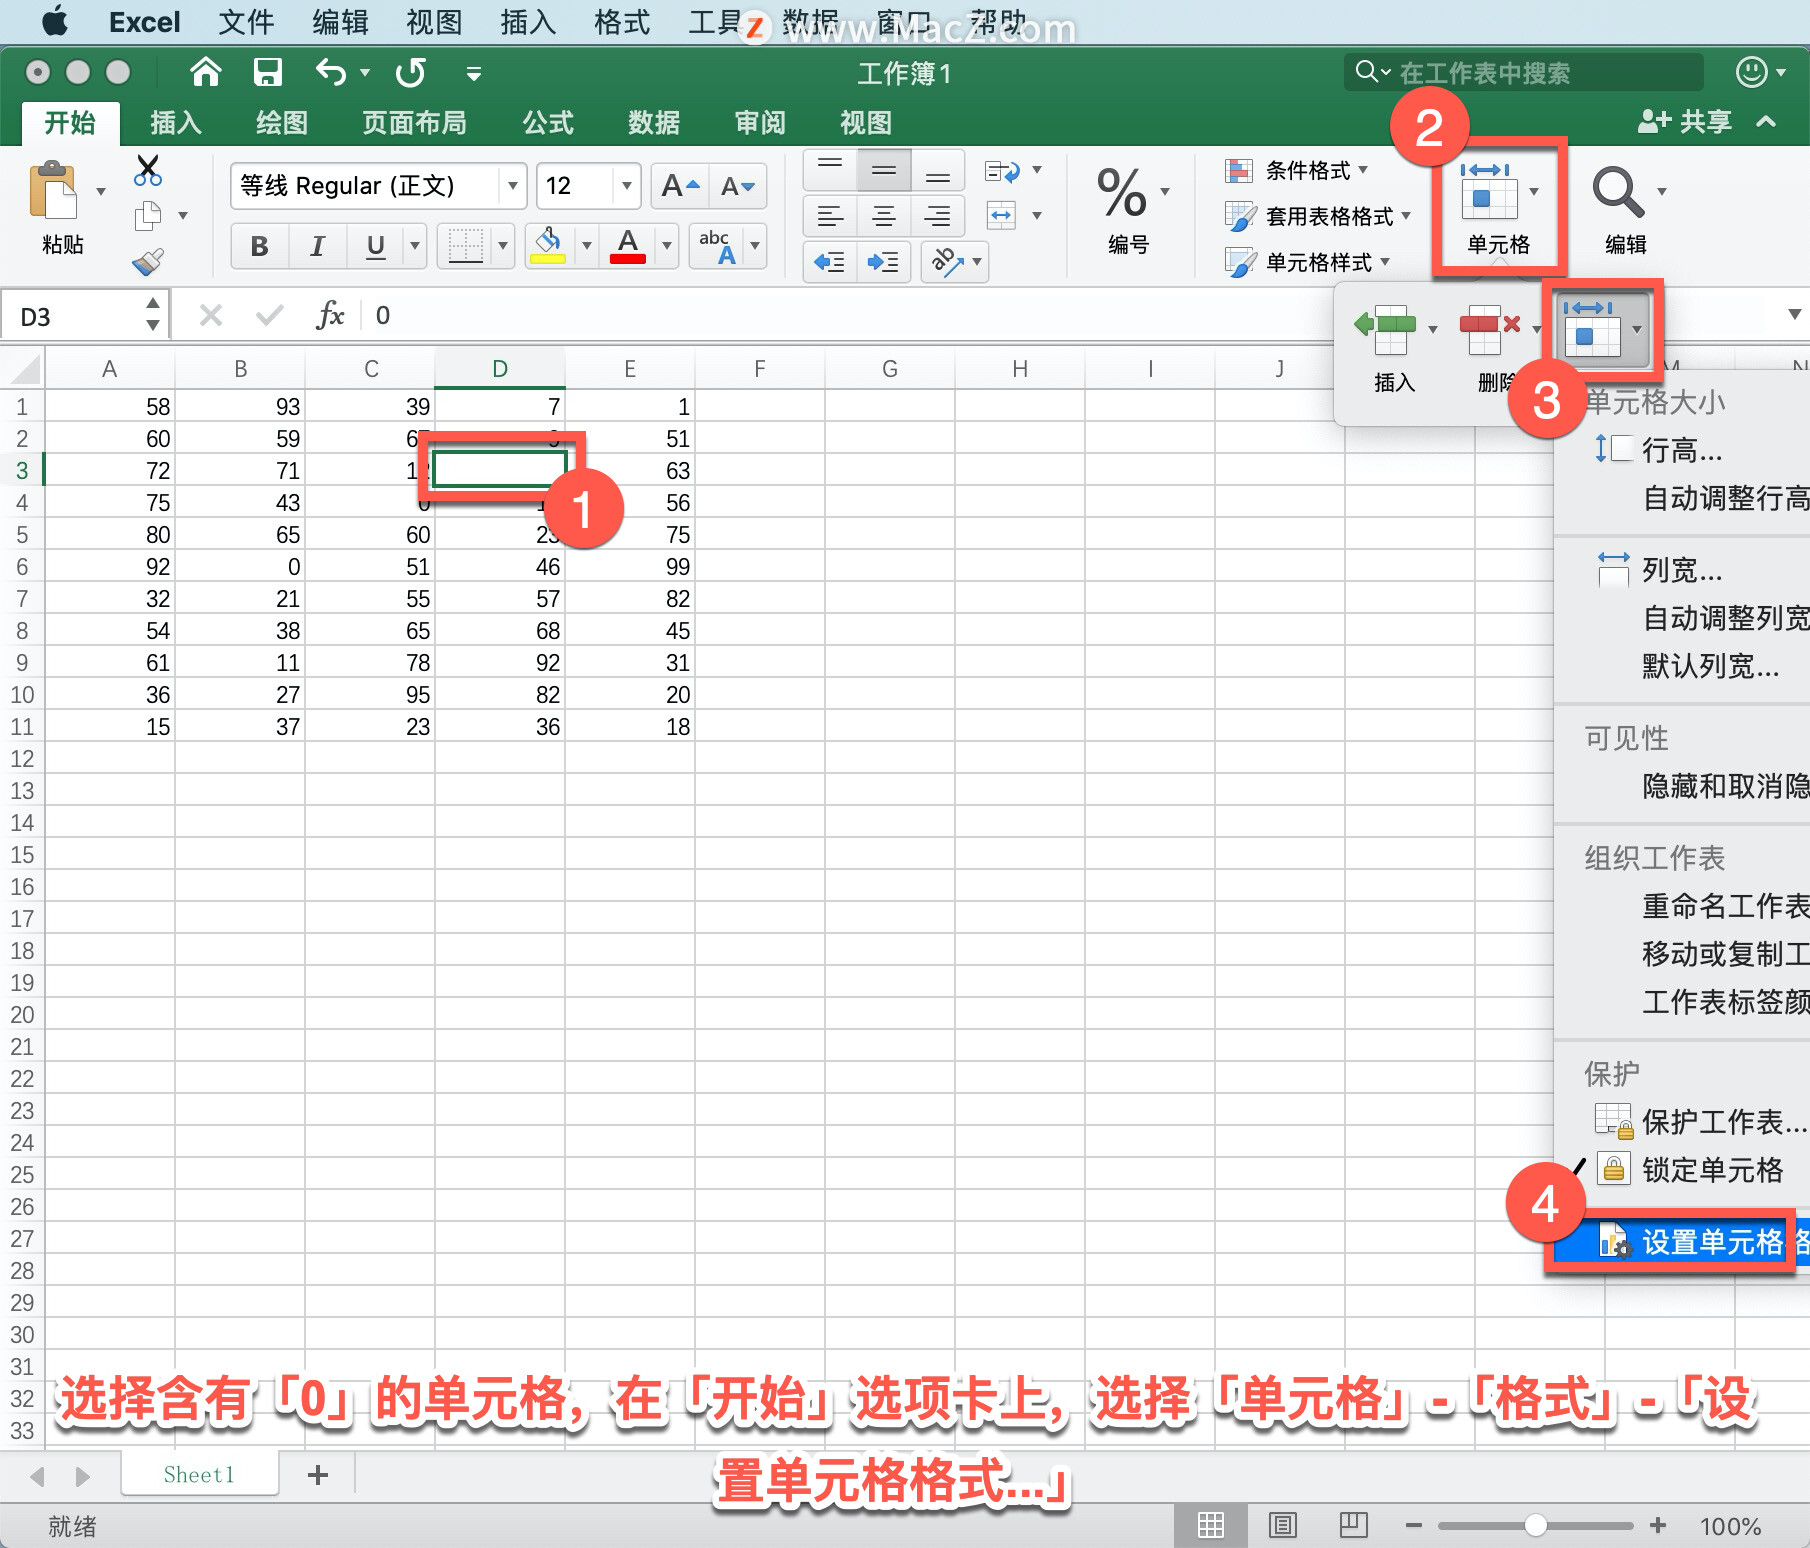Expand the formula bar chevron

coord(1795,315)
